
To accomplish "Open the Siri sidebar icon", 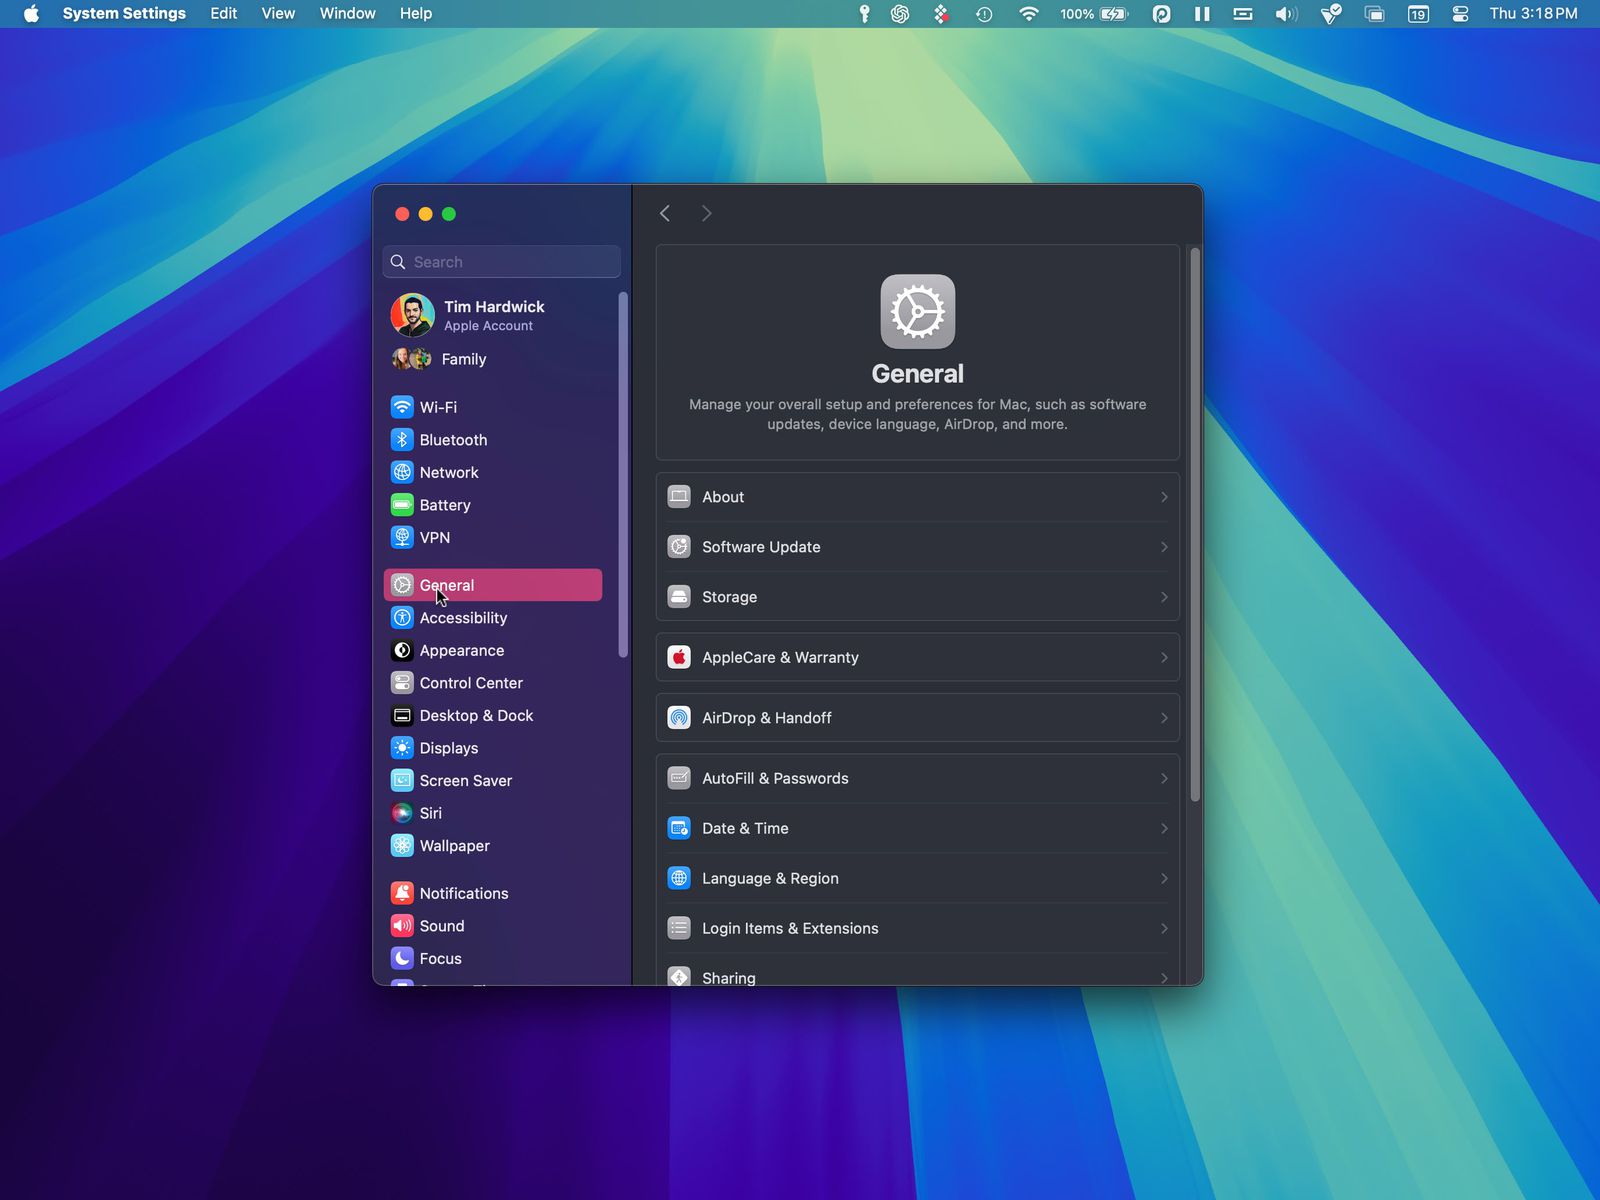I will click(x=402, y=813).
